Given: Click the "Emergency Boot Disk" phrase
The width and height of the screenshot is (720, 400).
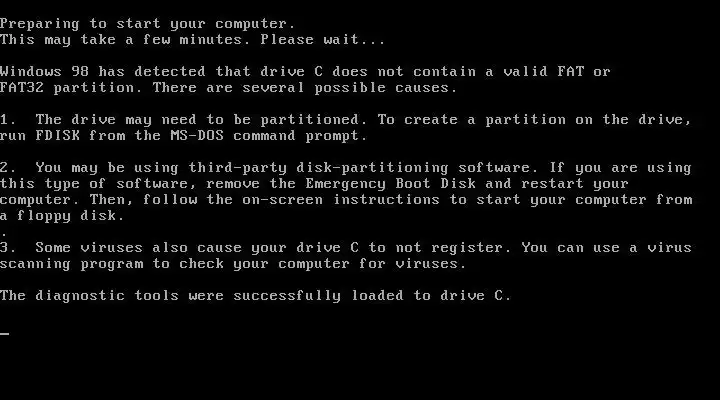Looking at the screenshot, I should coord(390,184).
